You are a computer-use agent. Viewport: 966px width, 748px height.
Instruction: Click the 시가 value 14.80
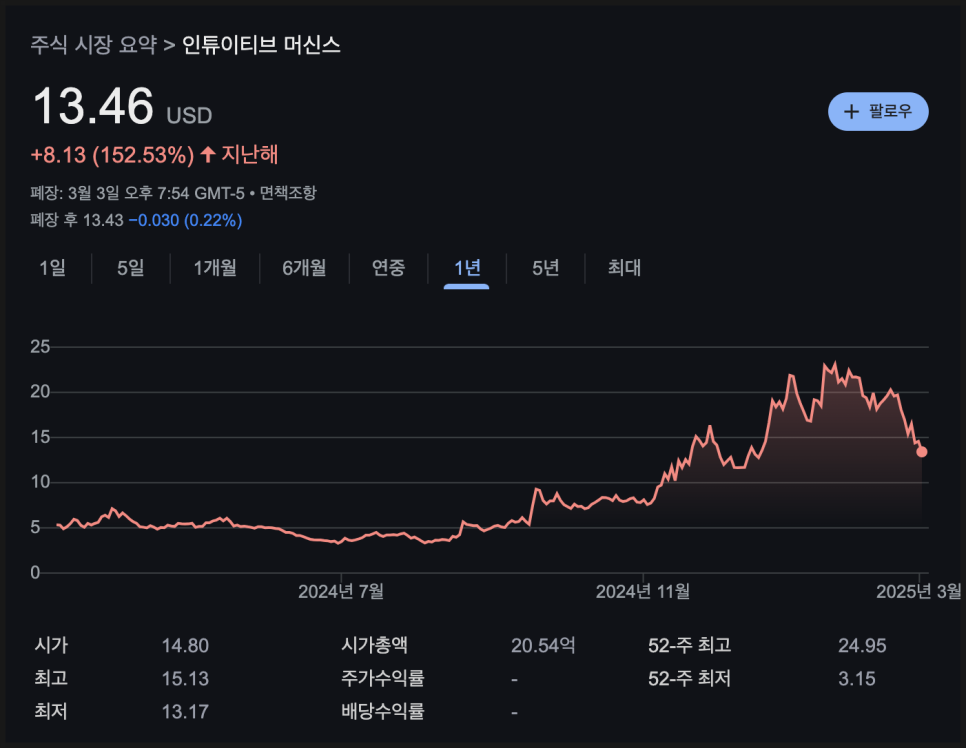[185, 646]
